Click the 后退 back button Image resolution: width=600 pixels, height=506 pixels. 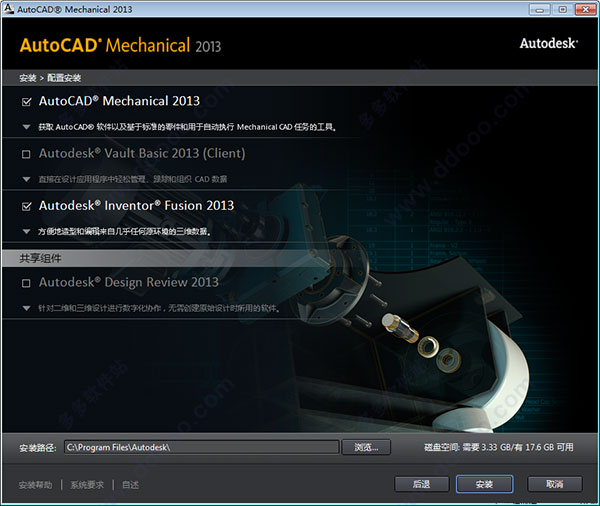pyautogui.click(x=421, y=484)
